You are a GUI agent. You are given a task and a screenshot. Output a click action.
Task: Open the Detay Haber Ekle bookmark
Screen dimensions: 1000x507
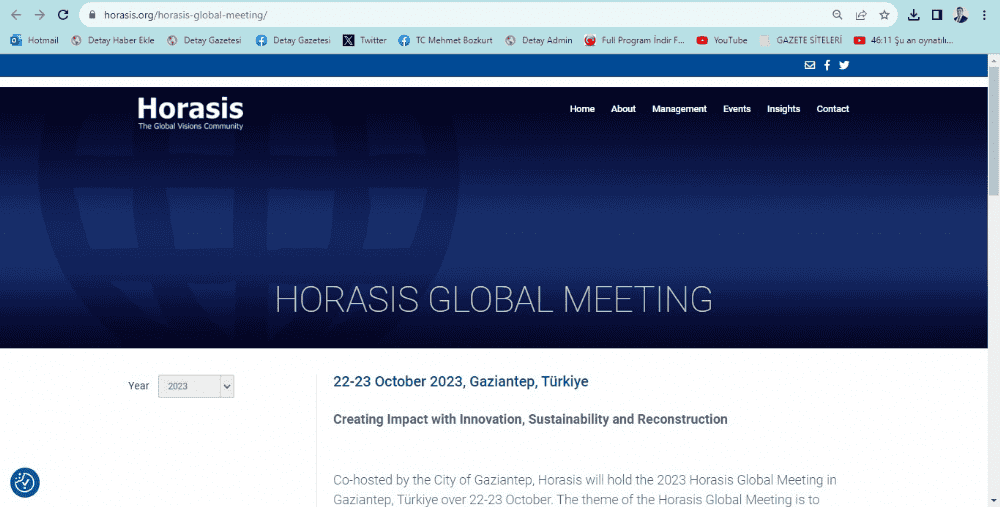(113, 40)
